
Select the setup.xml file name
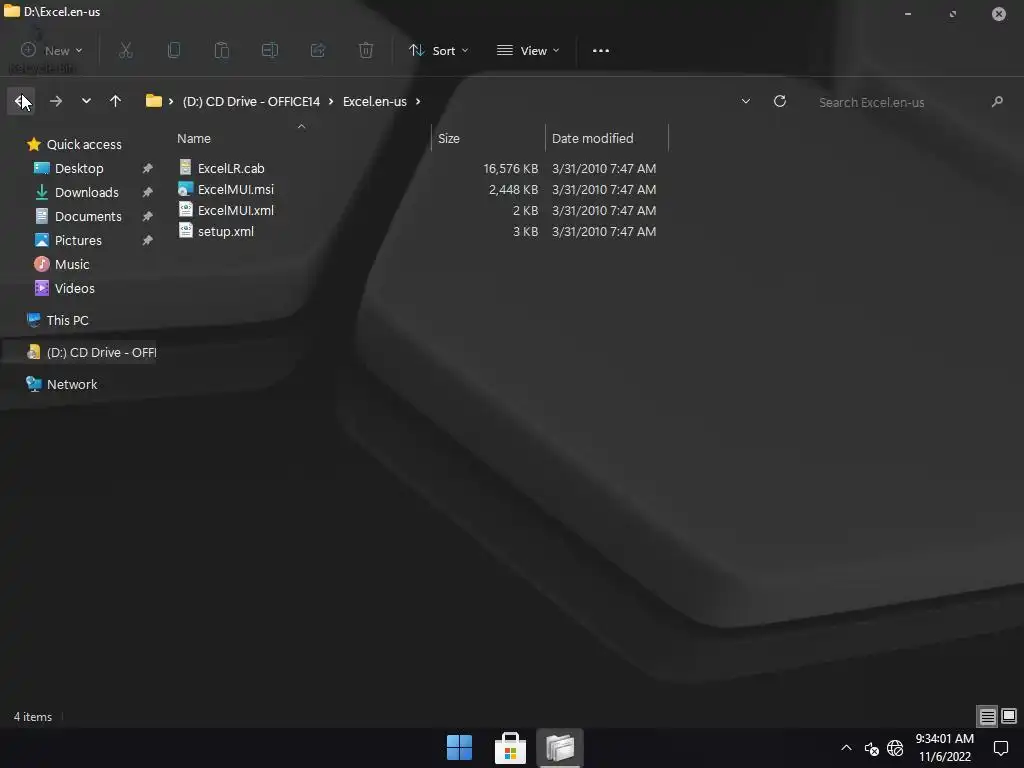(226, 231)
